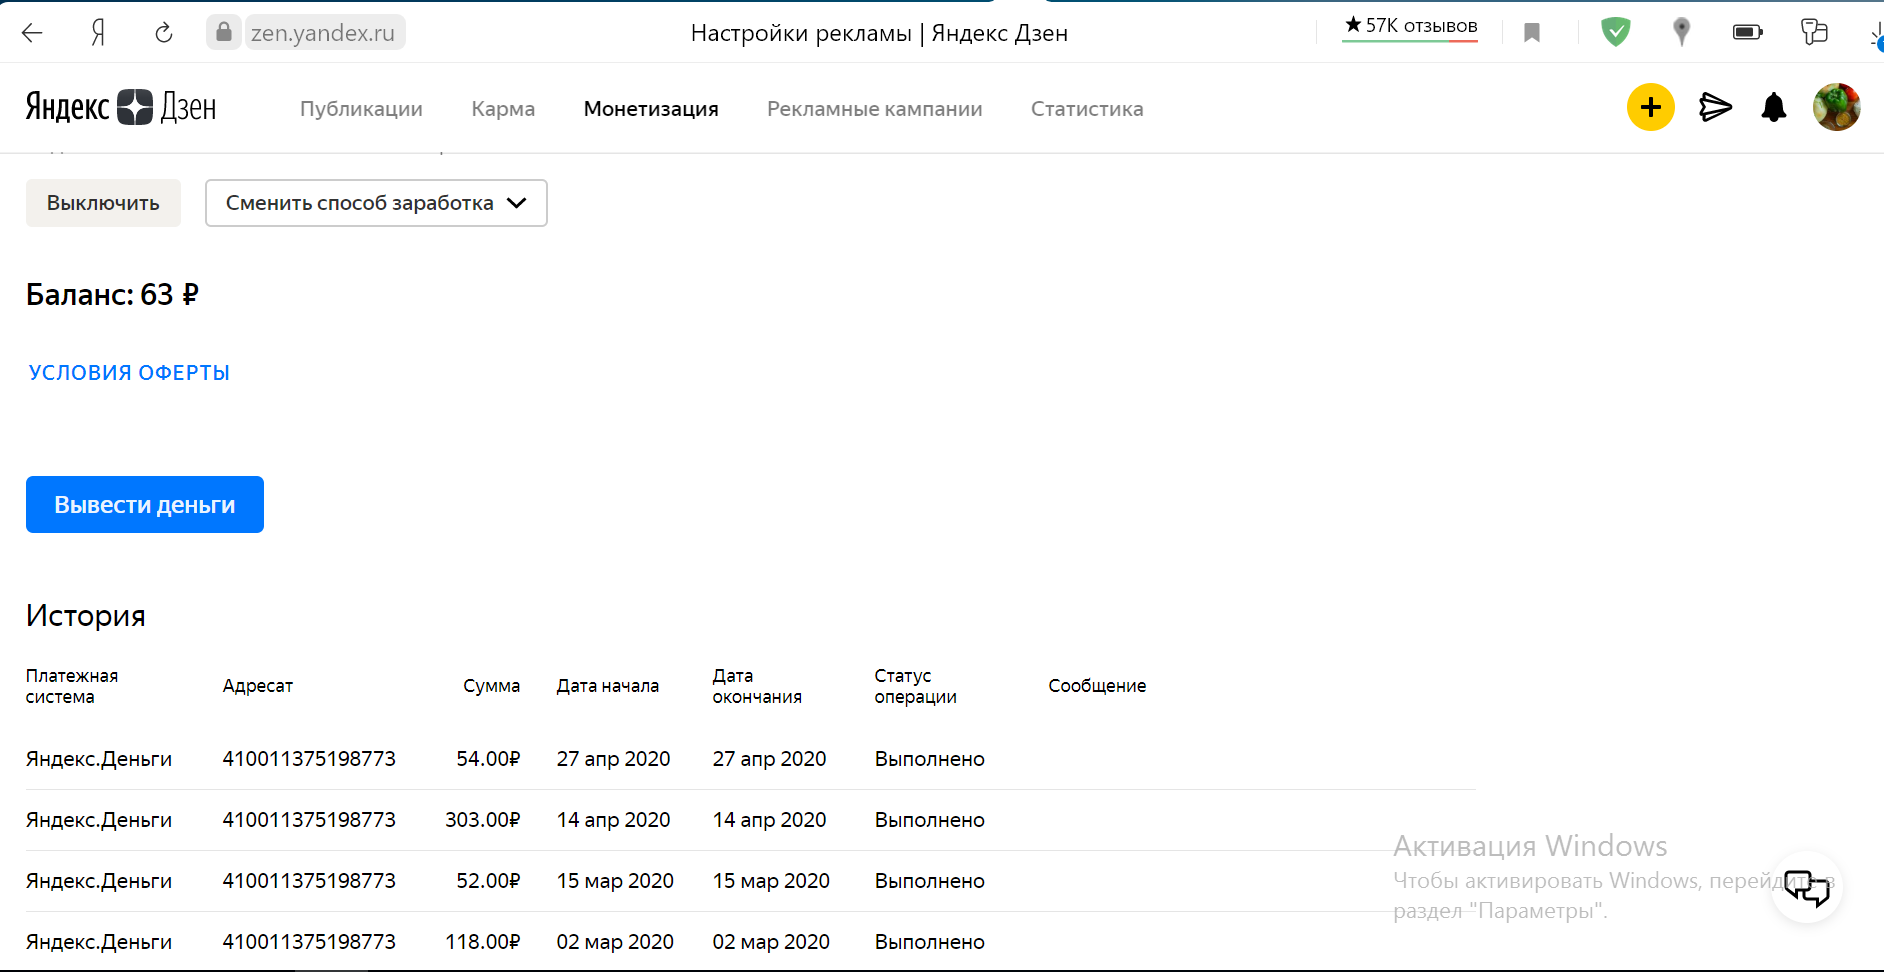Viewport: 1884px width, 972px height.
Task: Select the Монетизация tab
Action: coord(651,109)
